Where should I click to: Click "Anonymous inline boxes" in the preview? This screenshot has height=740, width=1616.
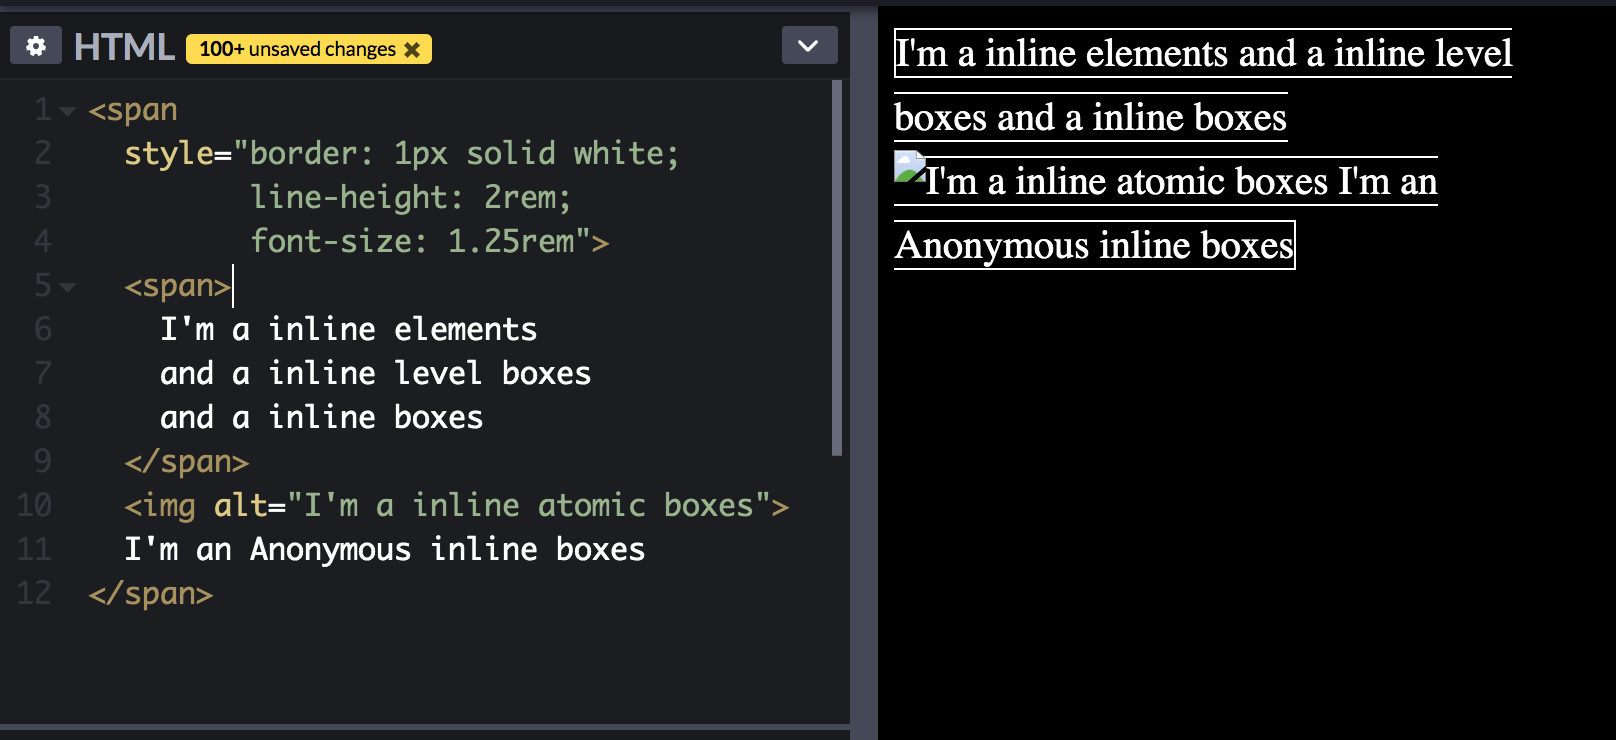click(1094, 246)
